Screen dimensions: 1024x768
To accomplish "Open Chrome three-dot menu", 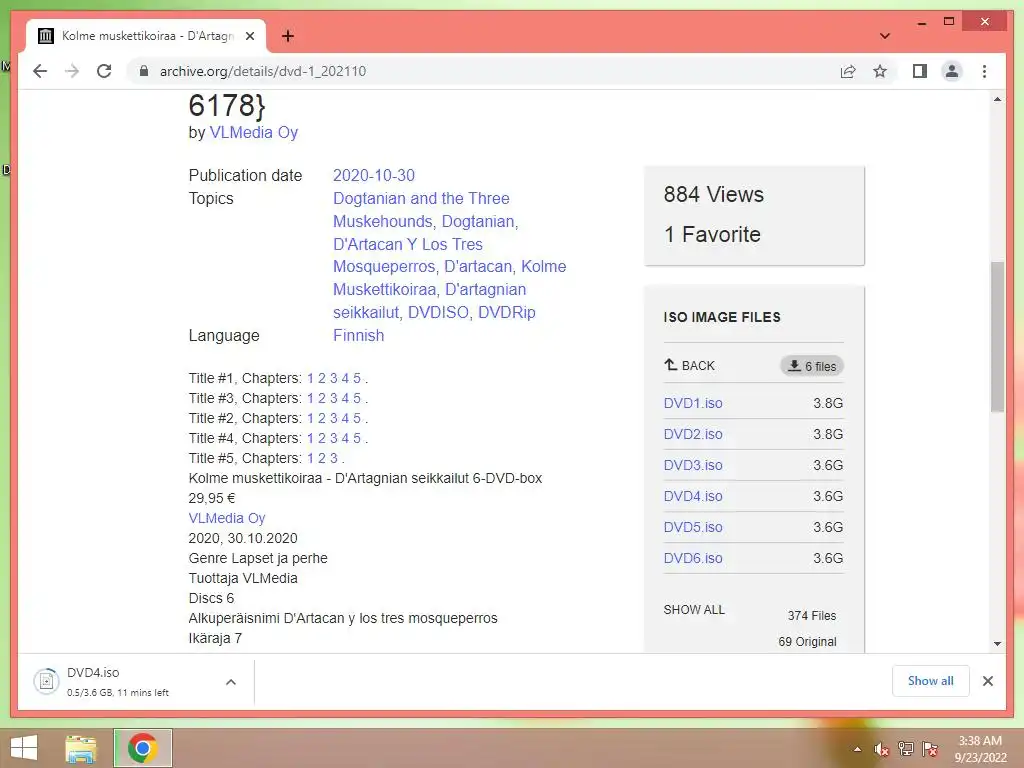I will tap(984, 71).
